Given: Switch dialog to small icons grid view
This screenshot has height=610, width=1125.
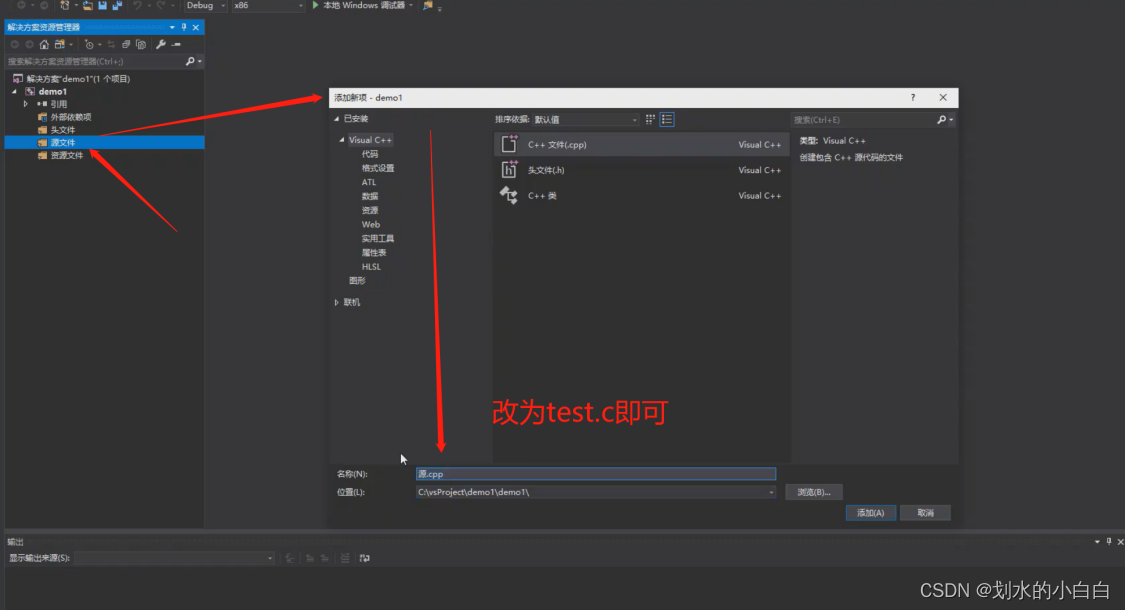Looking at the screenshot, I should point(650,119).
